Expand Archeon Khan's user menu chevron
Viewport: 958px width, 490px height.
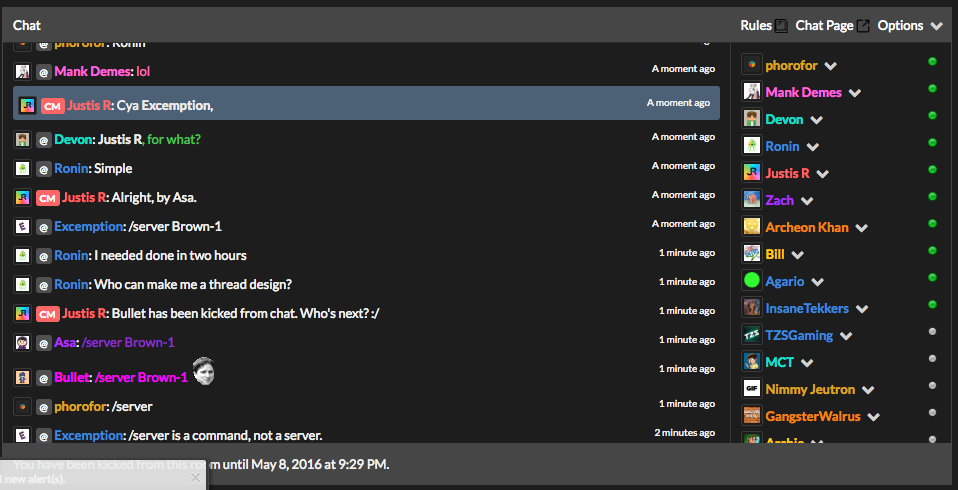[x=861, y=228]
